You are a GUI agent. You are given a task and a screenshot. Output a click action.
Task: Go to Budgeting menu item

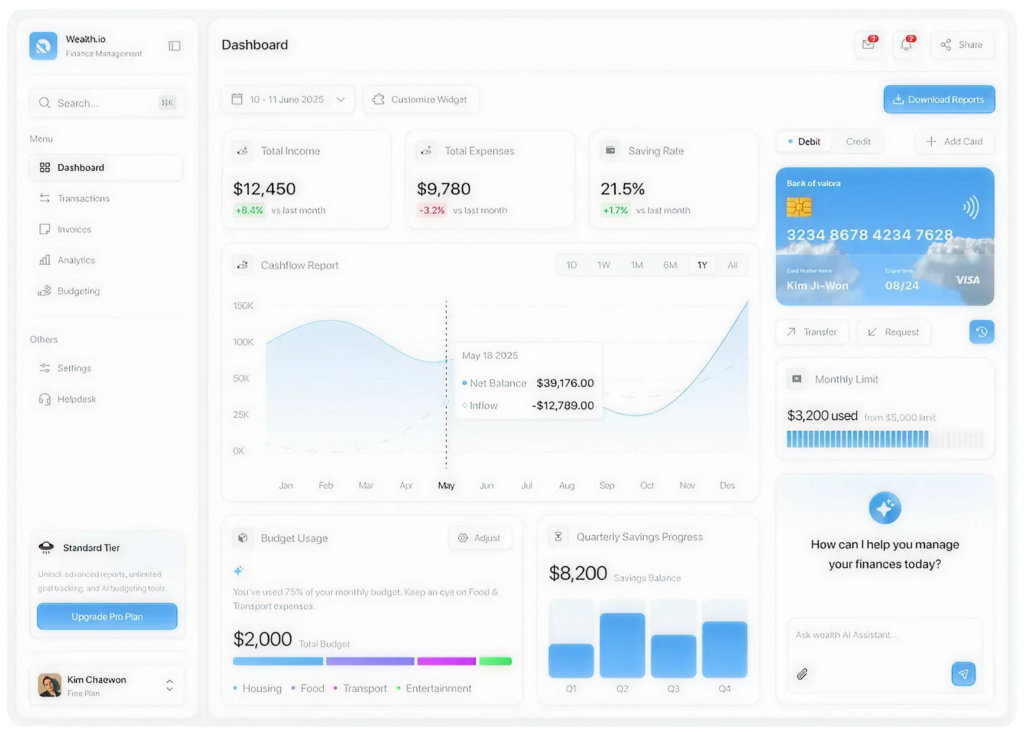pos(78,291)
